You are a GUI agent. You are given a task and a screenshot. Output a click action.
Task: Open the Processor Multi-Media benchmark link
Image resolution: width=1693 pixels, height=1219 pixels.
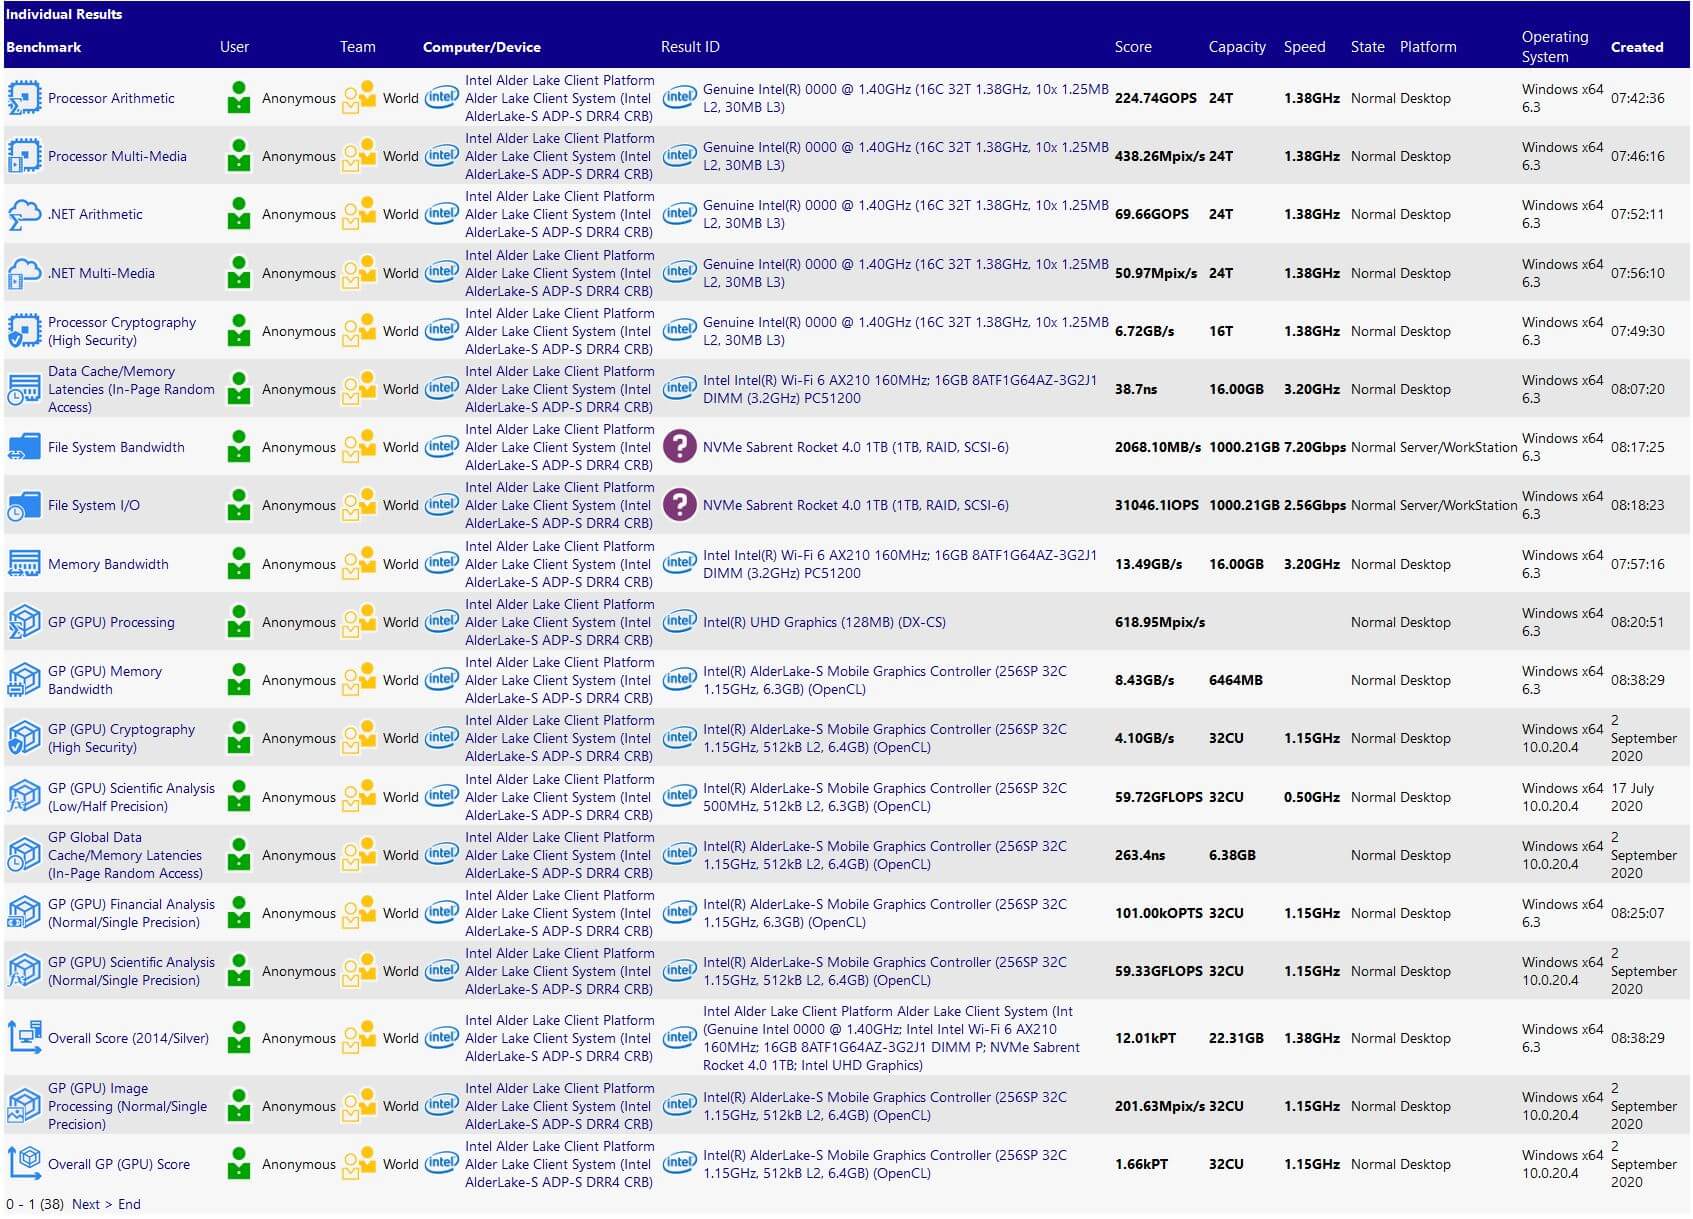coord(117,156)
